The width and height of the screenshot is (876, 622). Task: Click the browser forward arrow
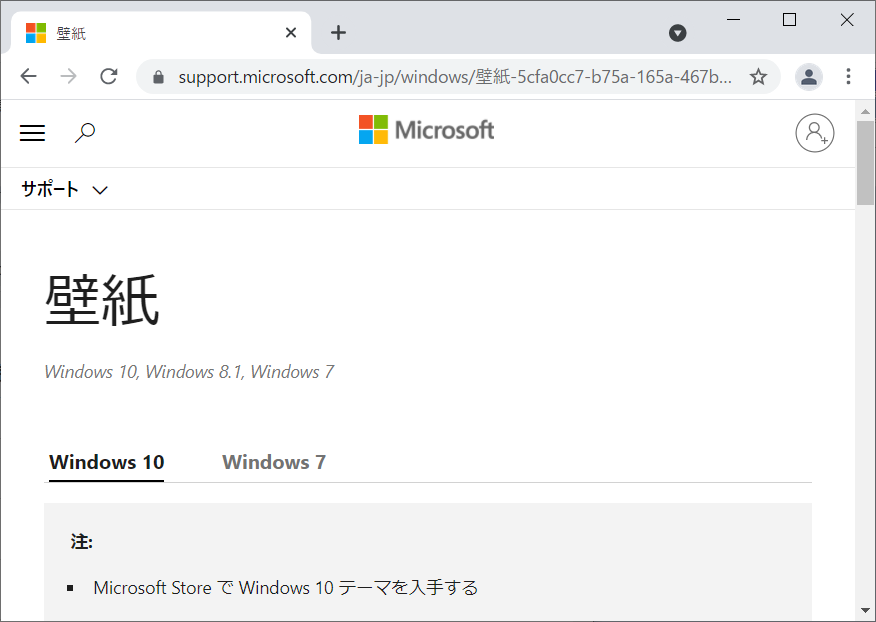point(68,76)
